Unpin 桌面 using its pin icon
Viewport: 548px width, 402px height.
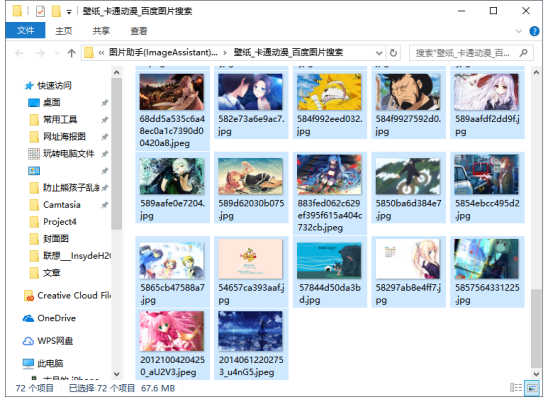point(104,103)
